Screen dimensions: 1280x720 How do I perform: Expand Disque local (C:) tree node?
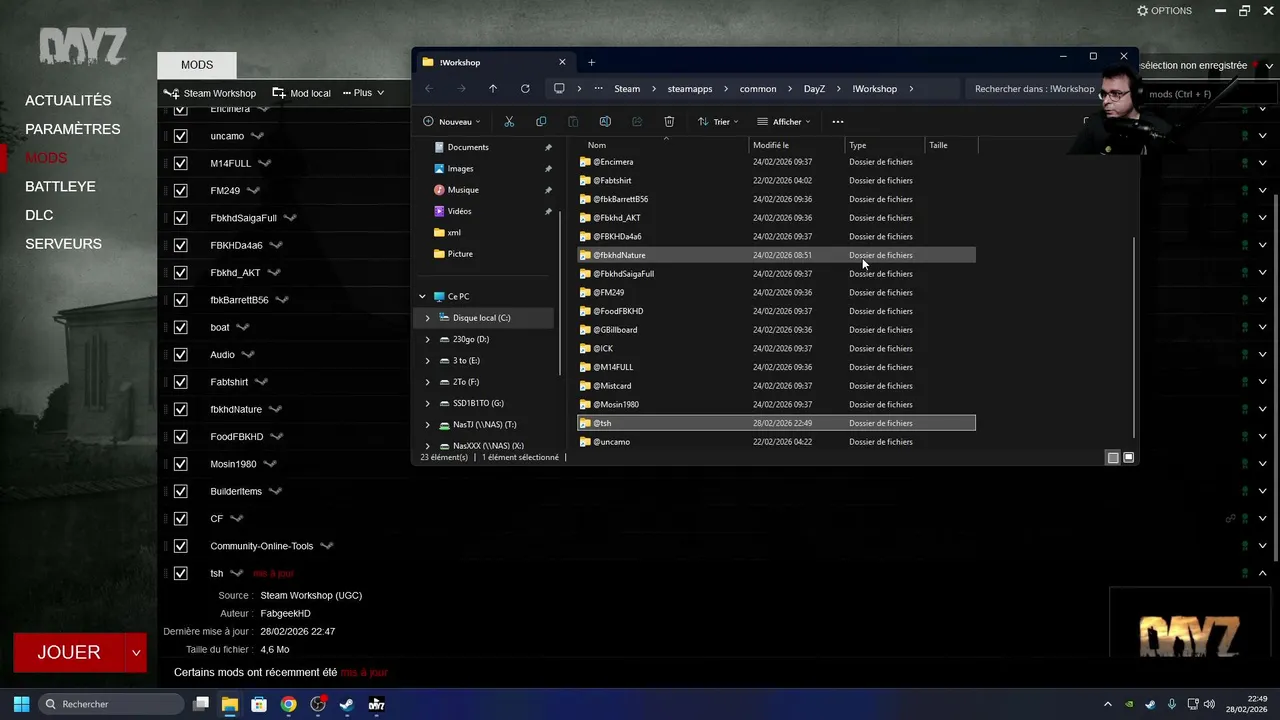[x=428, y=318]
